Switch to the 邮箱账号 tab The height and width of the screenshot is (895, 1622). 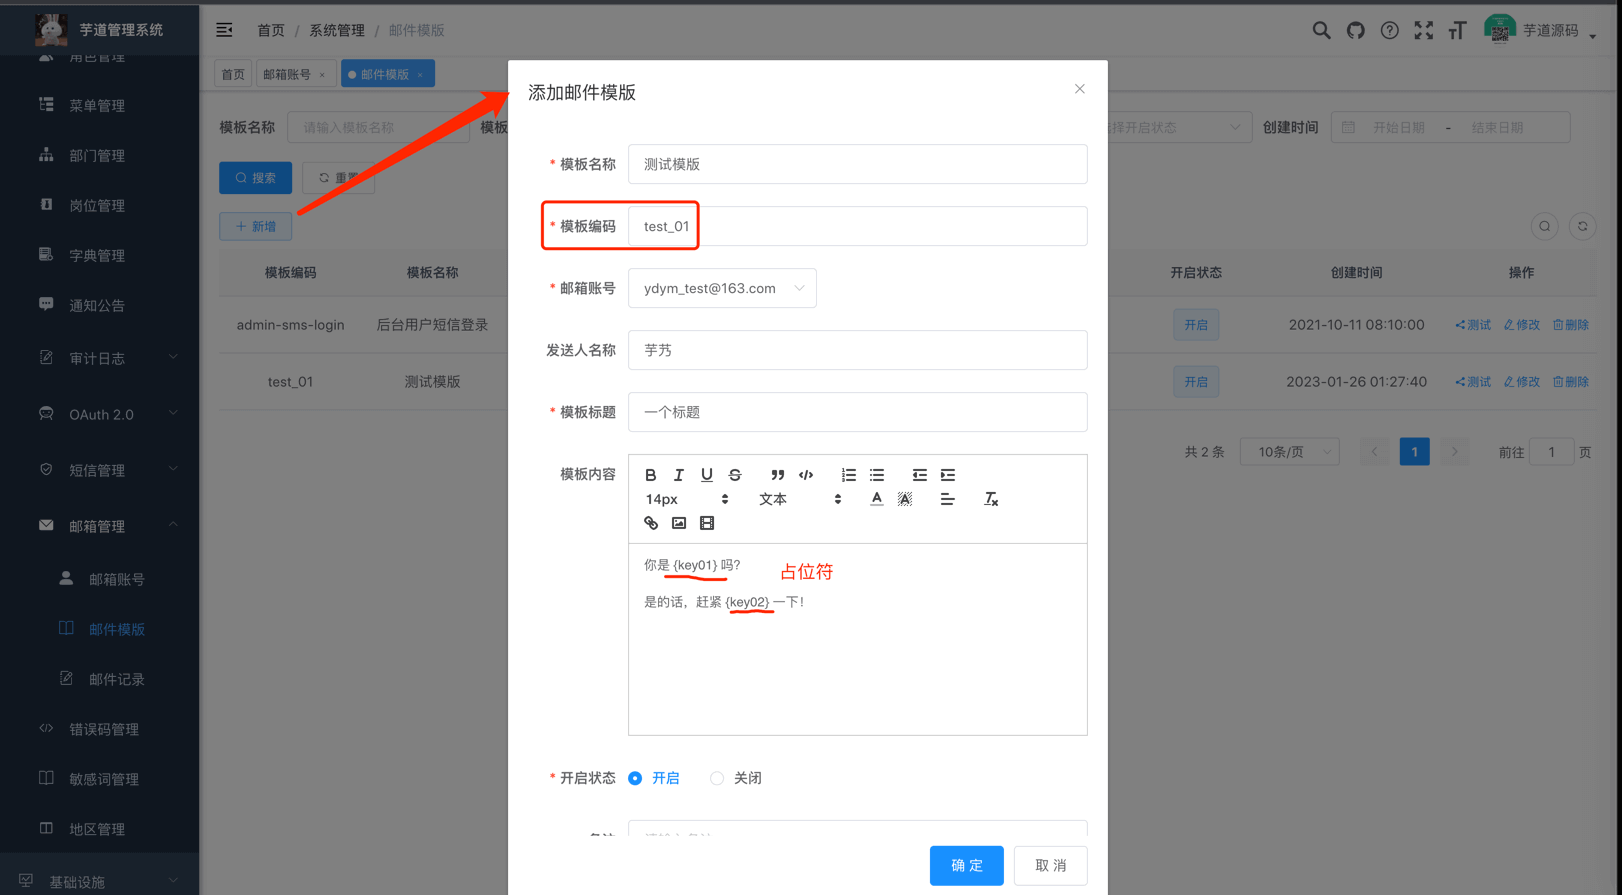(x=288, y=74)
